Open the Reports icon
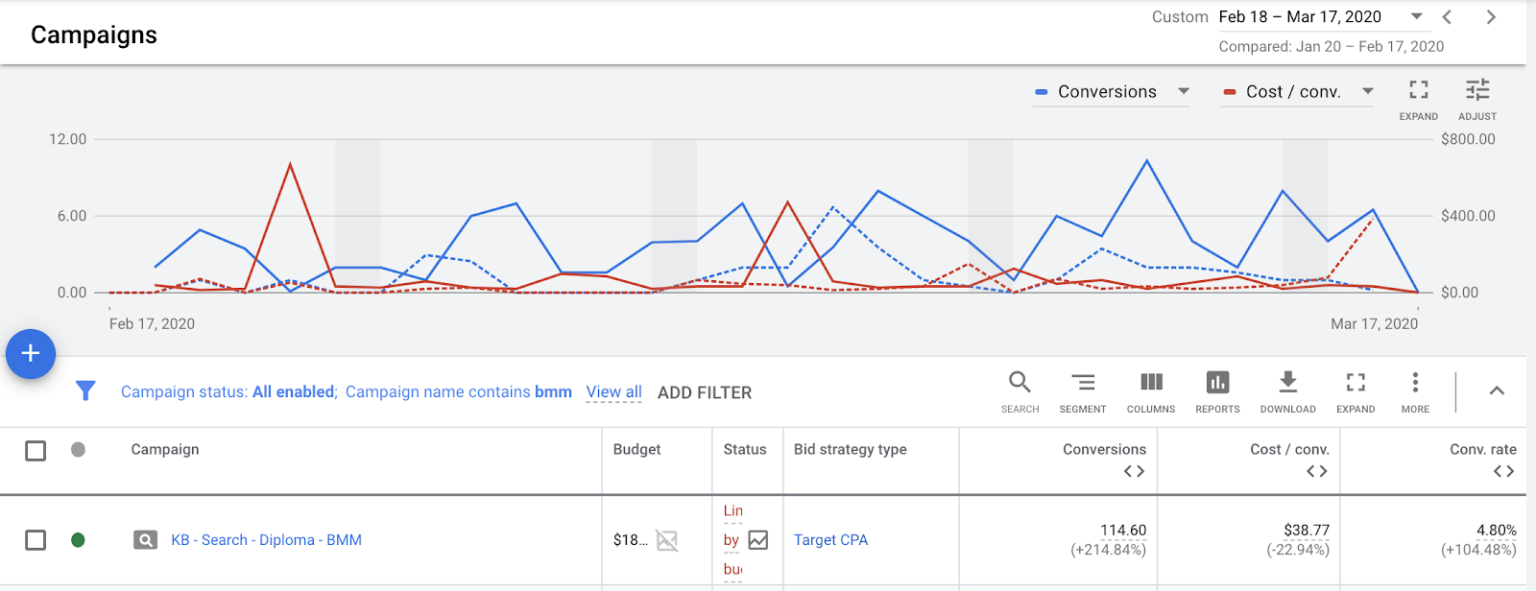Screen dimensions: 1536x591 click(1217, 383)
